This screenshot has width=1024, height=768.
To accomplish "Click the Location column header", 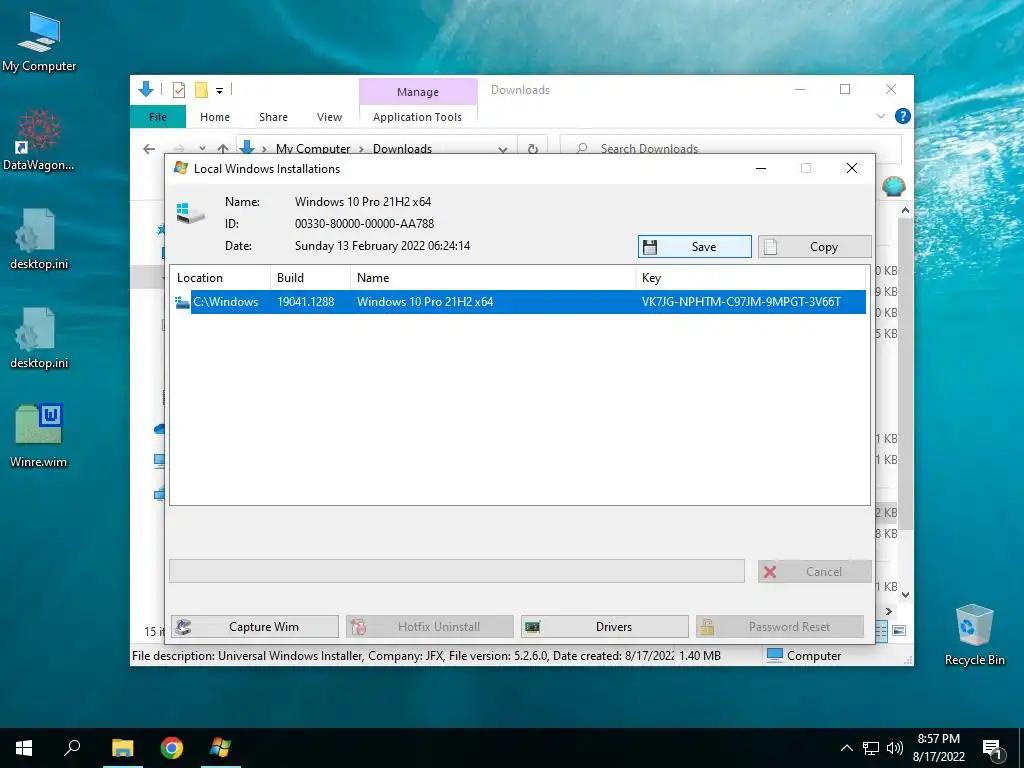I will pos(221,278).
